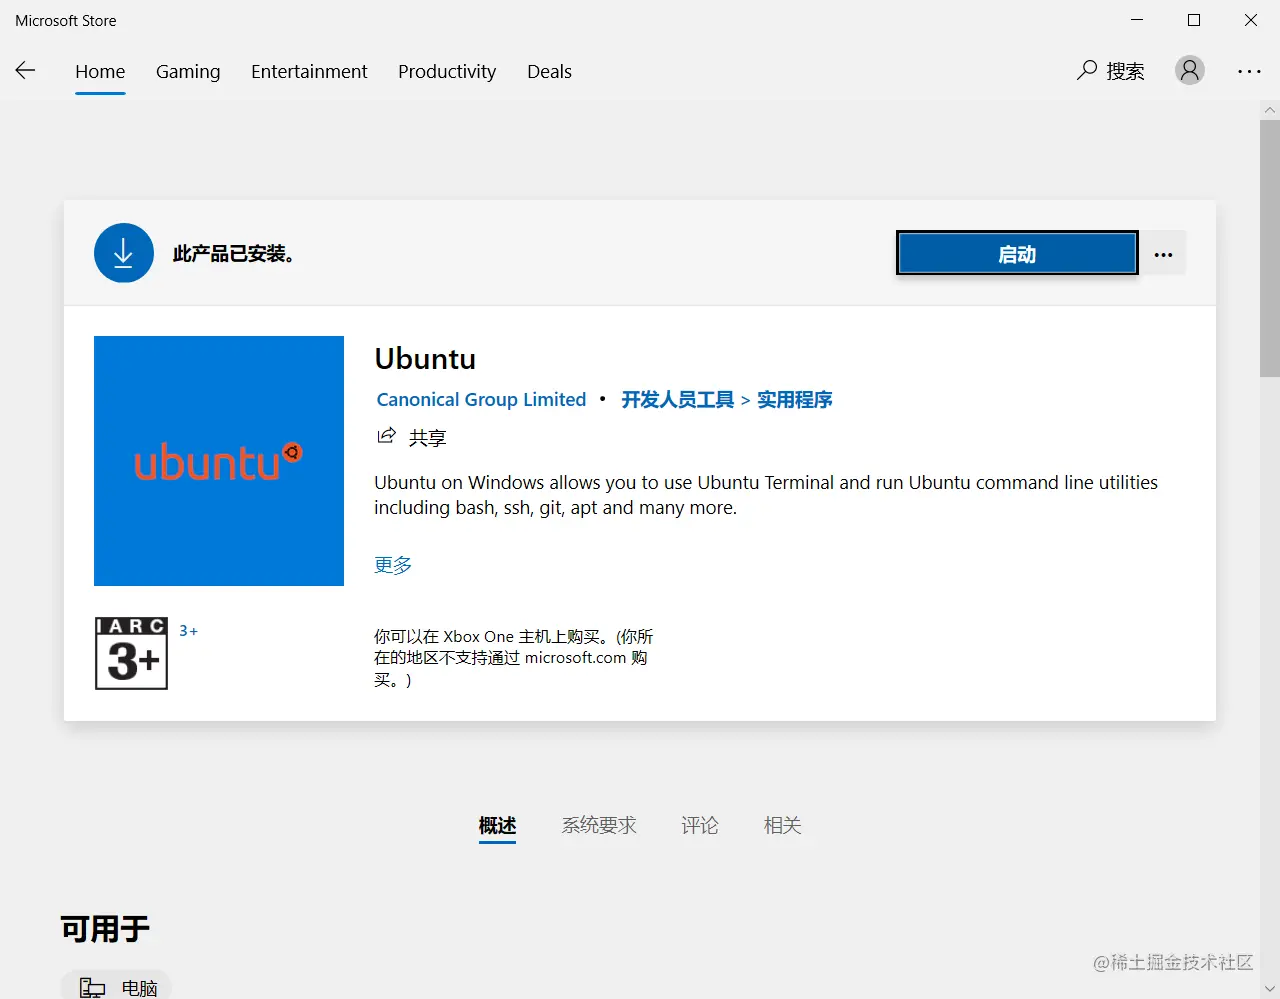Screen dimensions: 1280x999
Task: Go back with the arrow icon
Action: pos(26,70)
